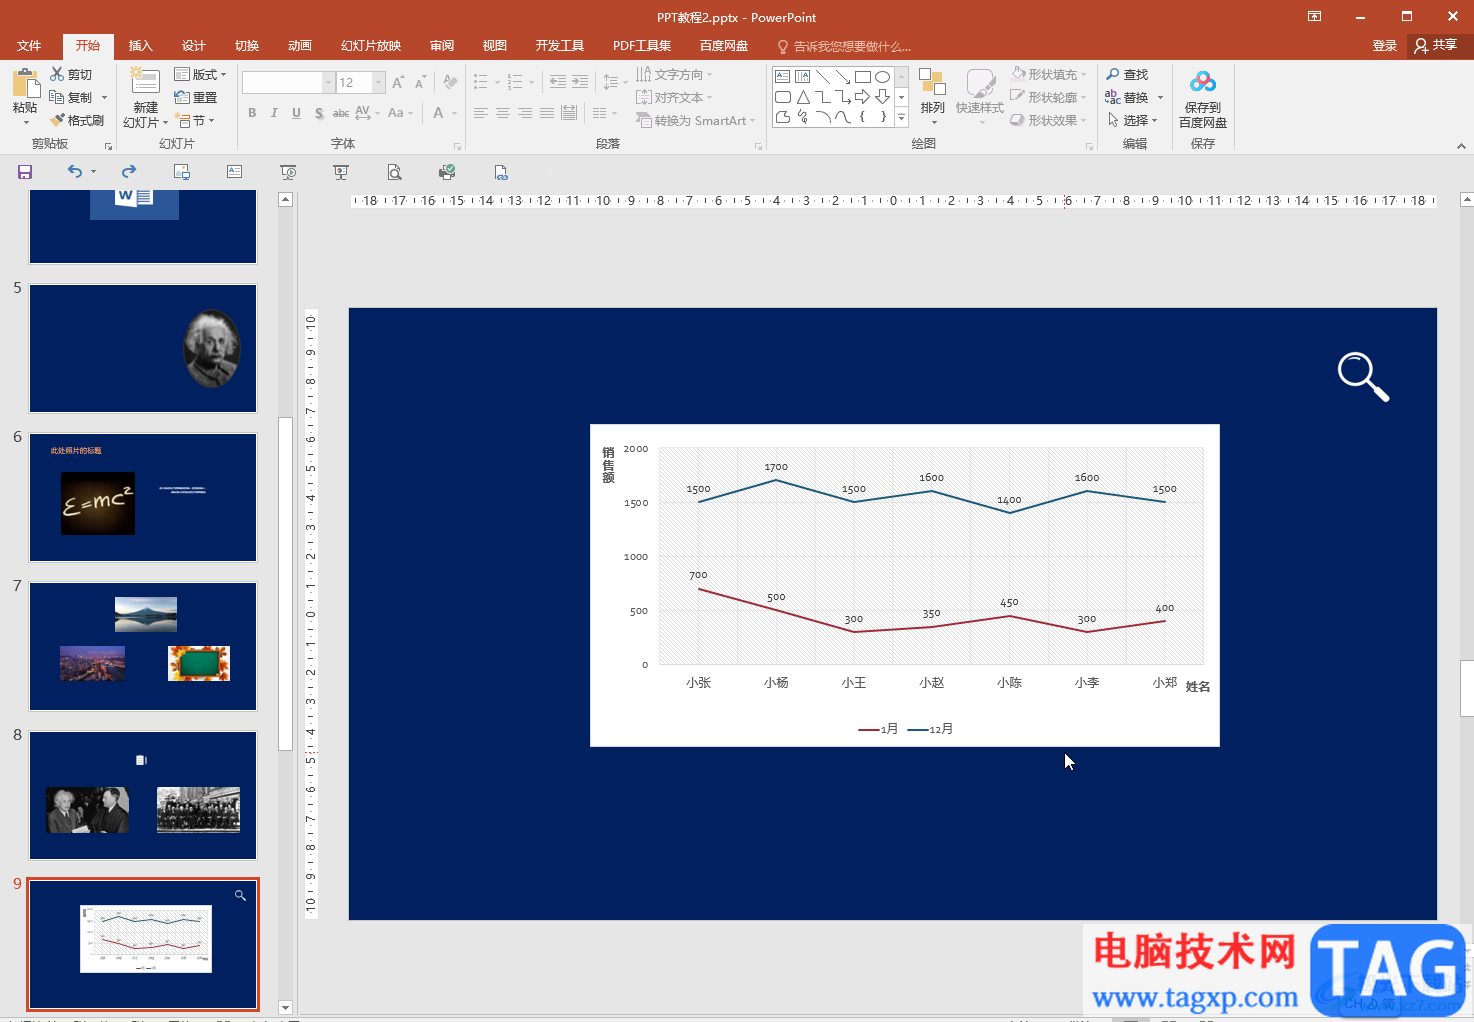The width and height of the screenshot is (1474, 1022).
Task: Click the Find (查找) magnifier button
Action: click(1127, 74)
